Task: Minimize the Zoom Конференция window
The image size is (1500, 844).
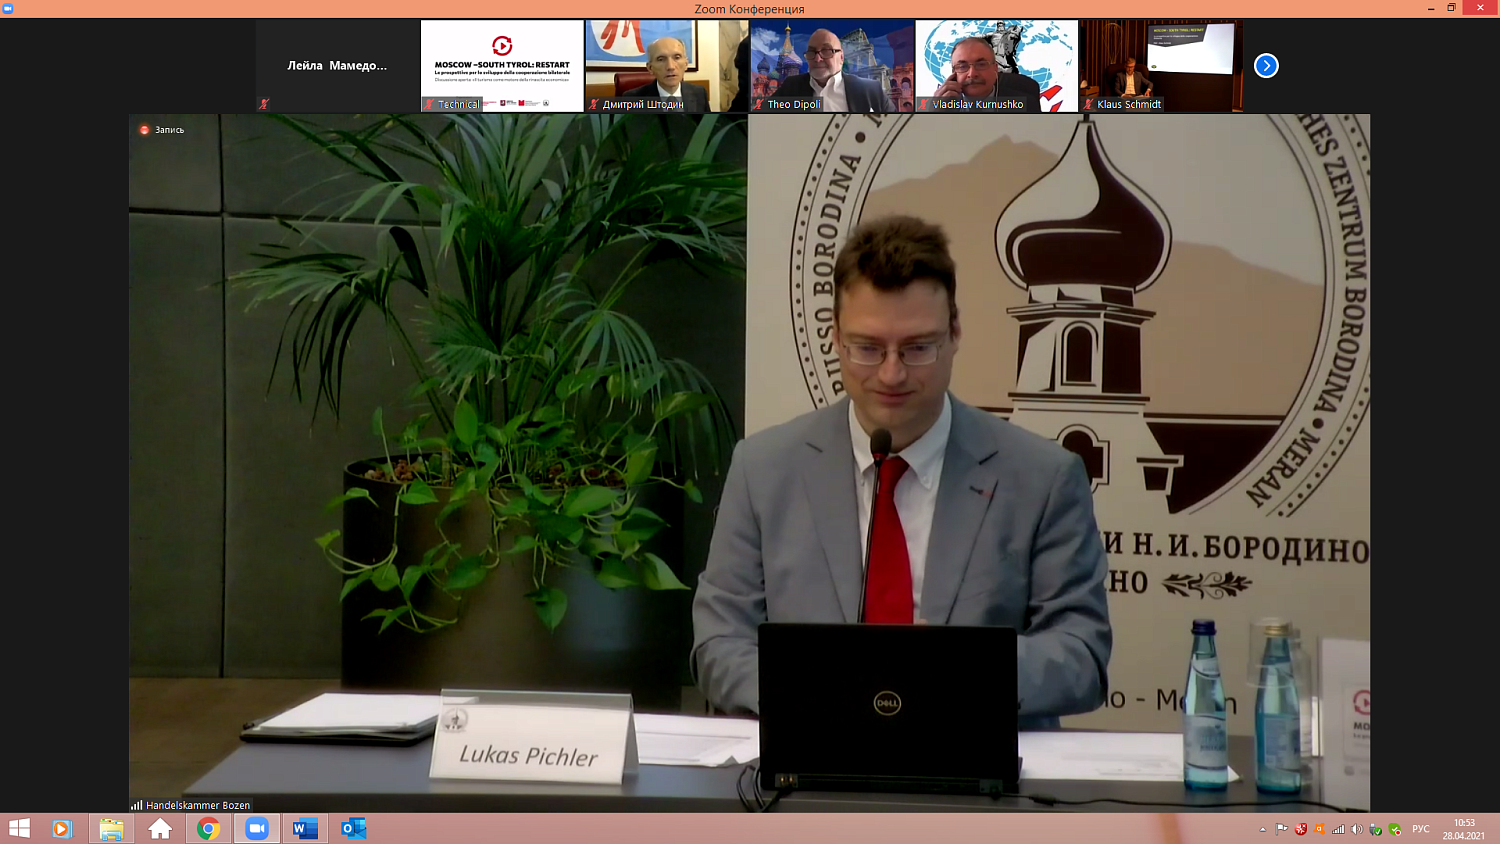Action: (1430, 8)
